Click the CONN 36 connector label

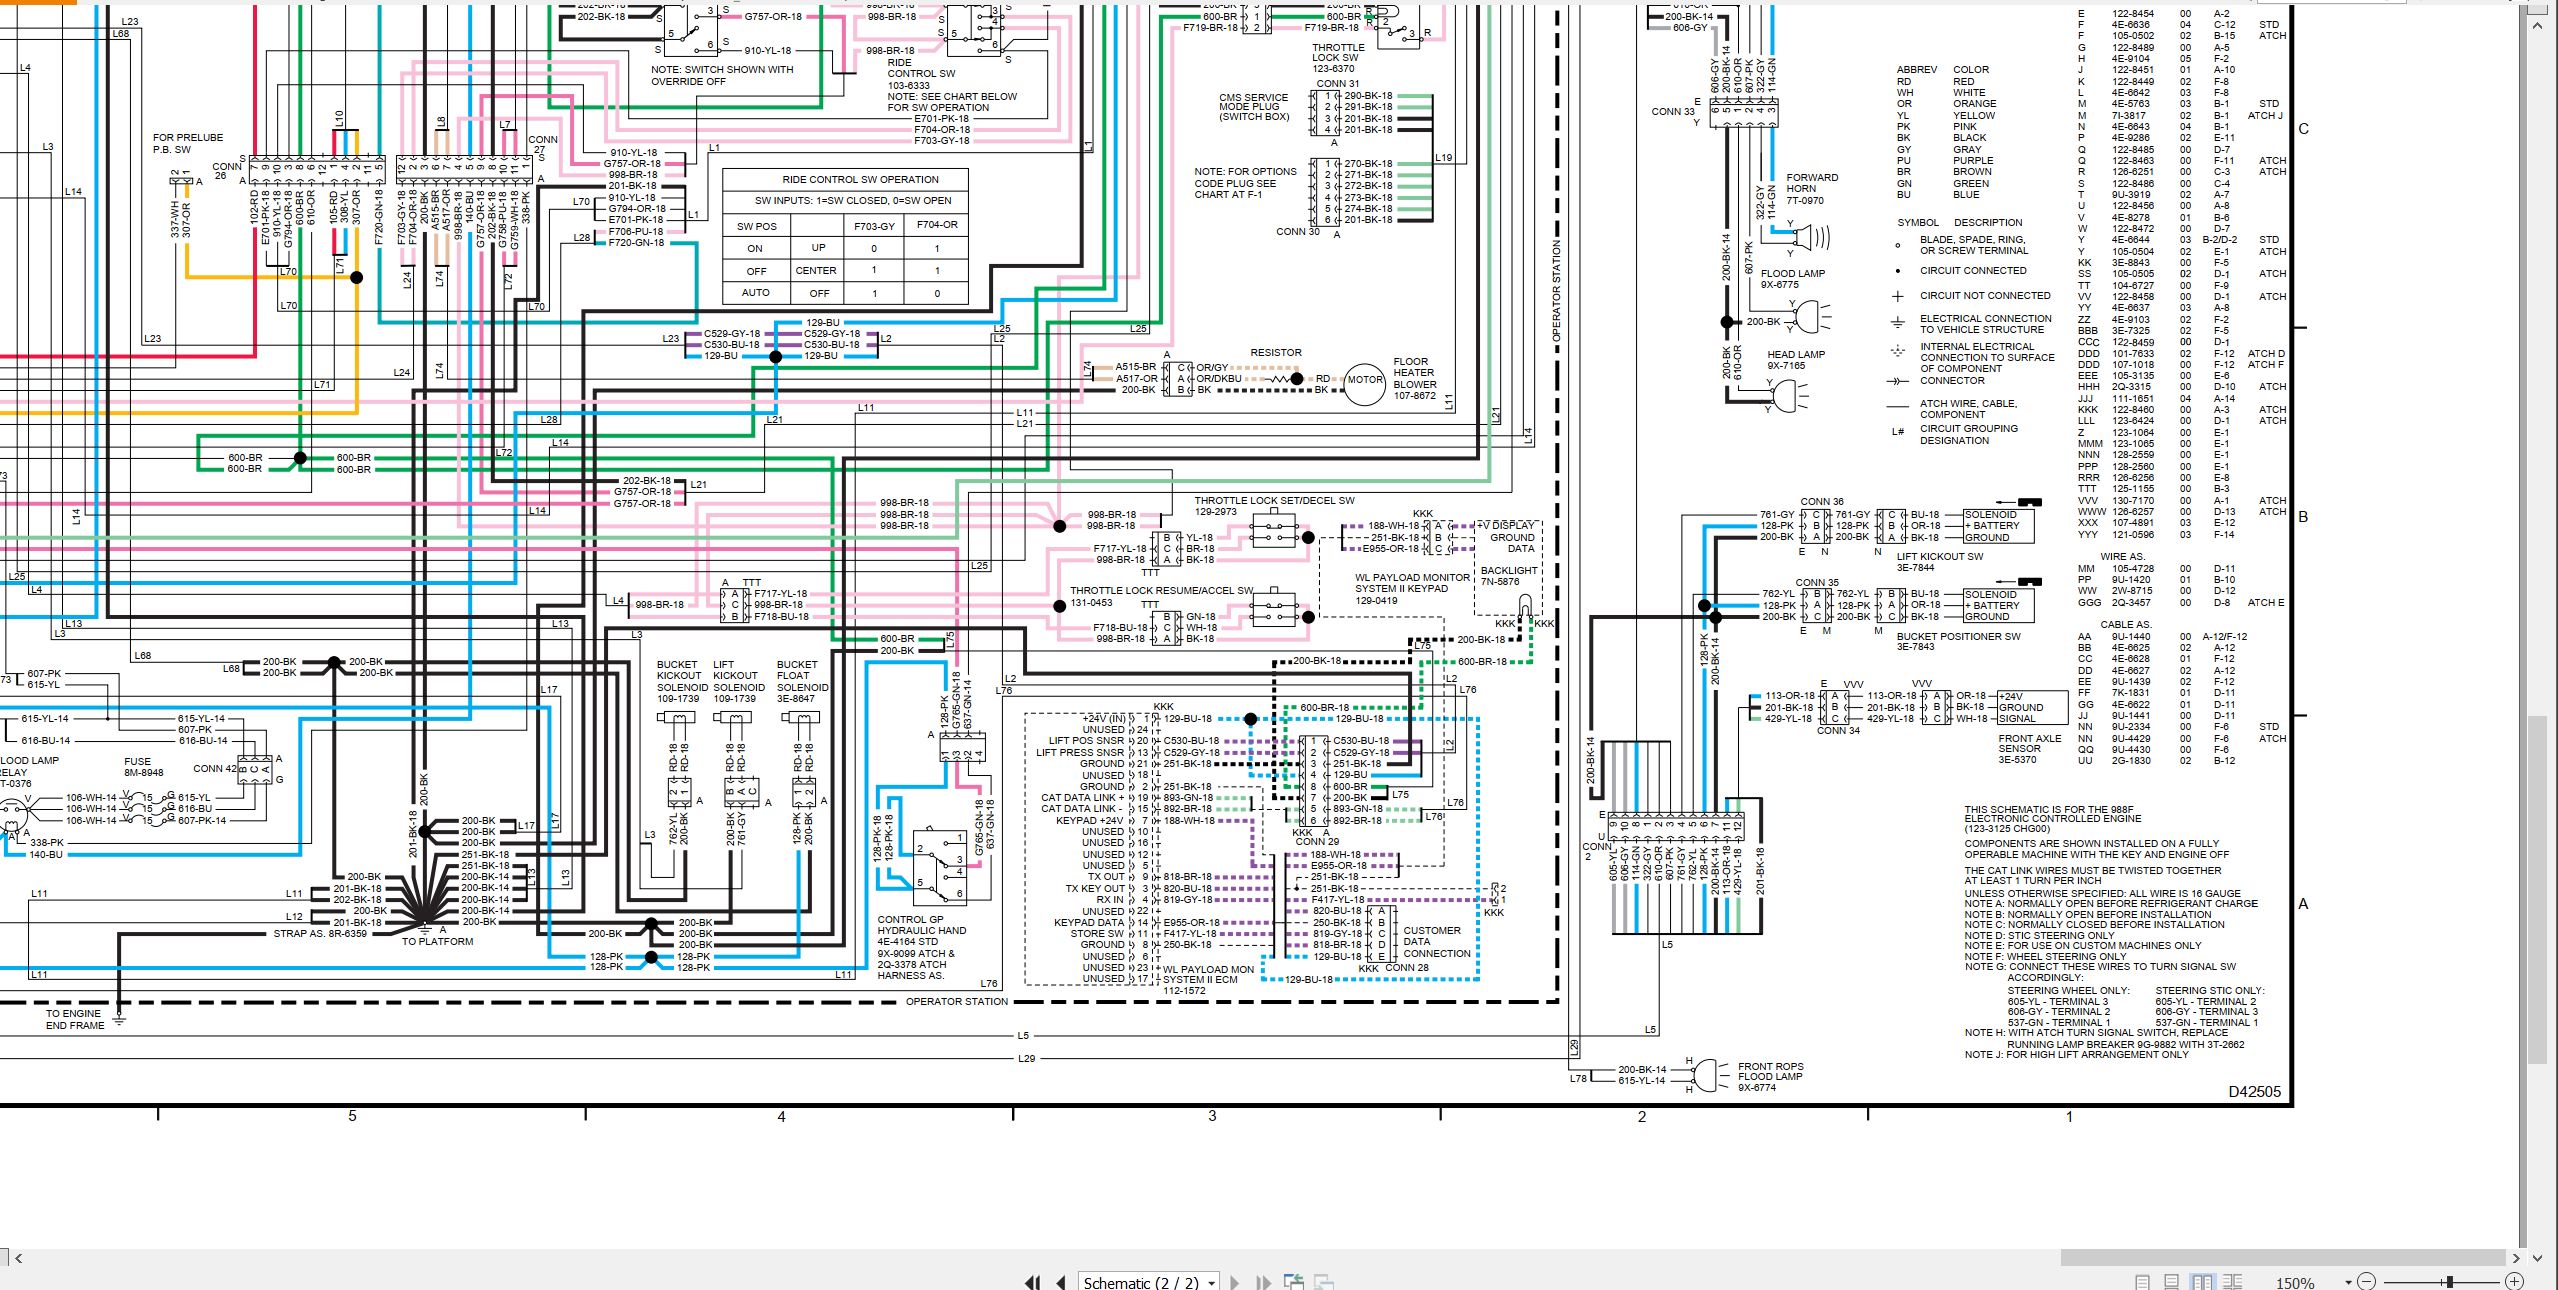[x=1821, y=502]
